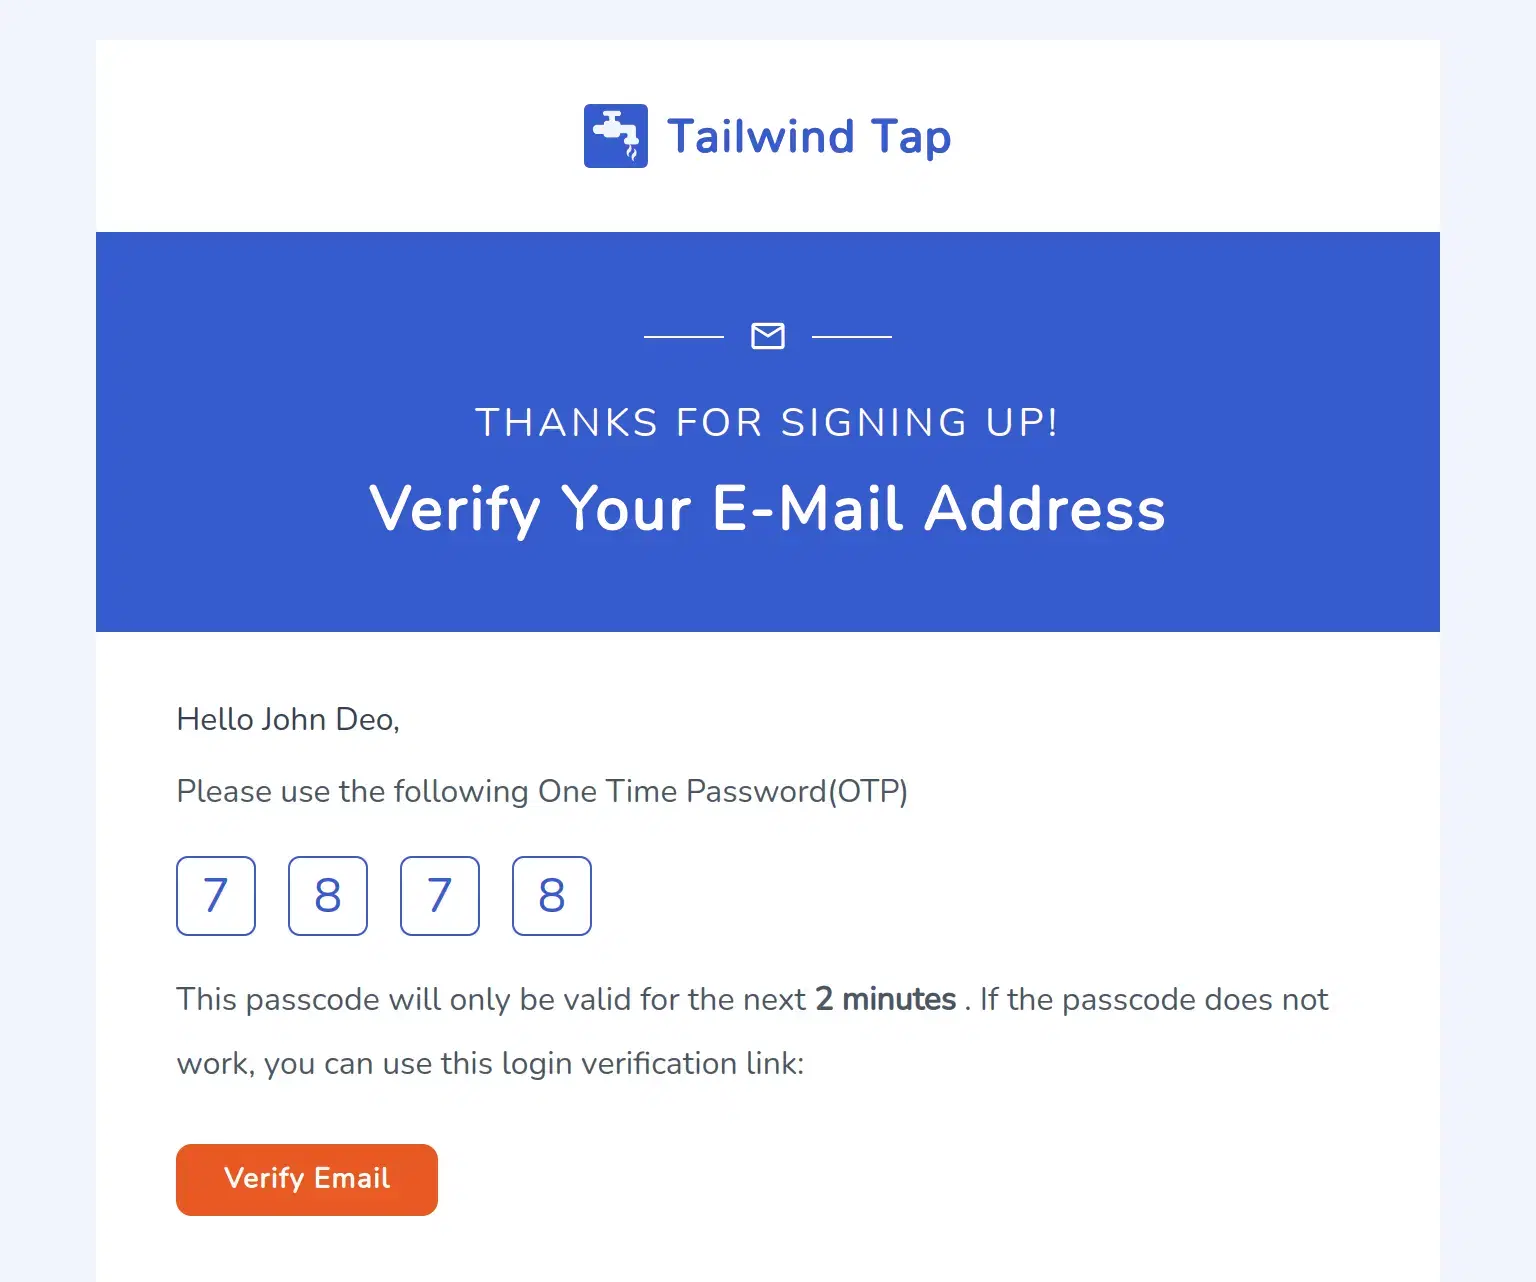The image size is (1536, 1282).
Task: Click the Tailwind Tap faucet logo icon
Action: pyautogui.click(x=615, y=136)
